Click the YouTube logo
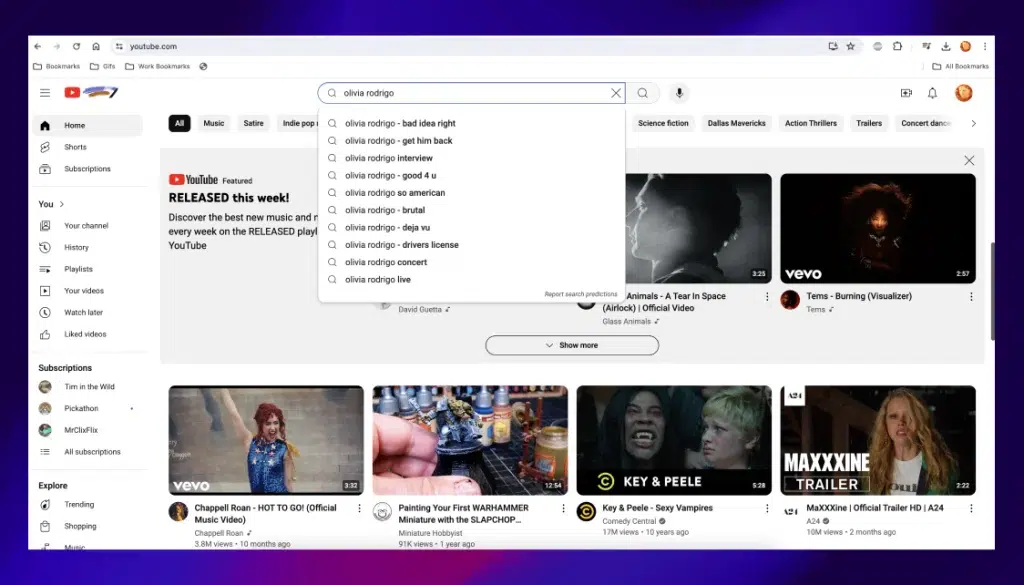 pyautogui.click(x=91, y=93)
